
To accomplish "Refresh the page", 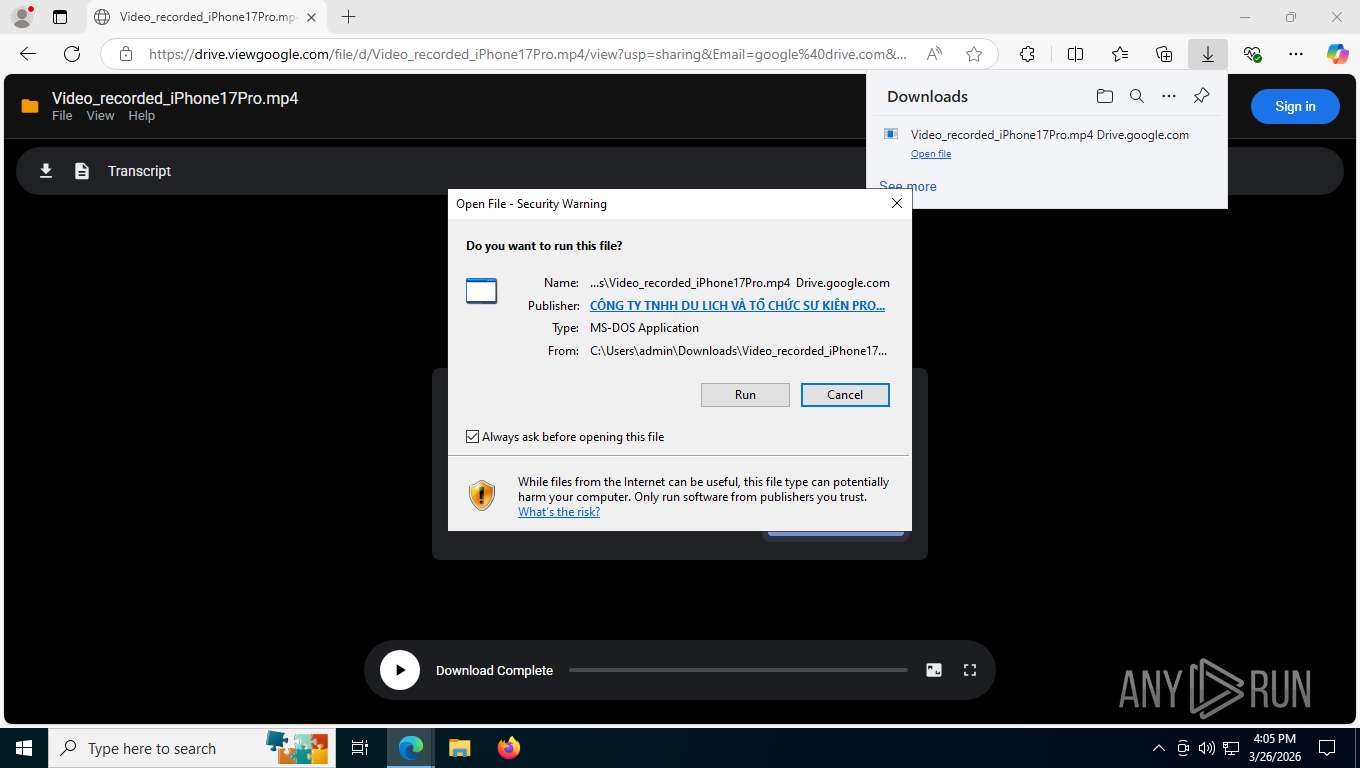I will coord(72,54).
